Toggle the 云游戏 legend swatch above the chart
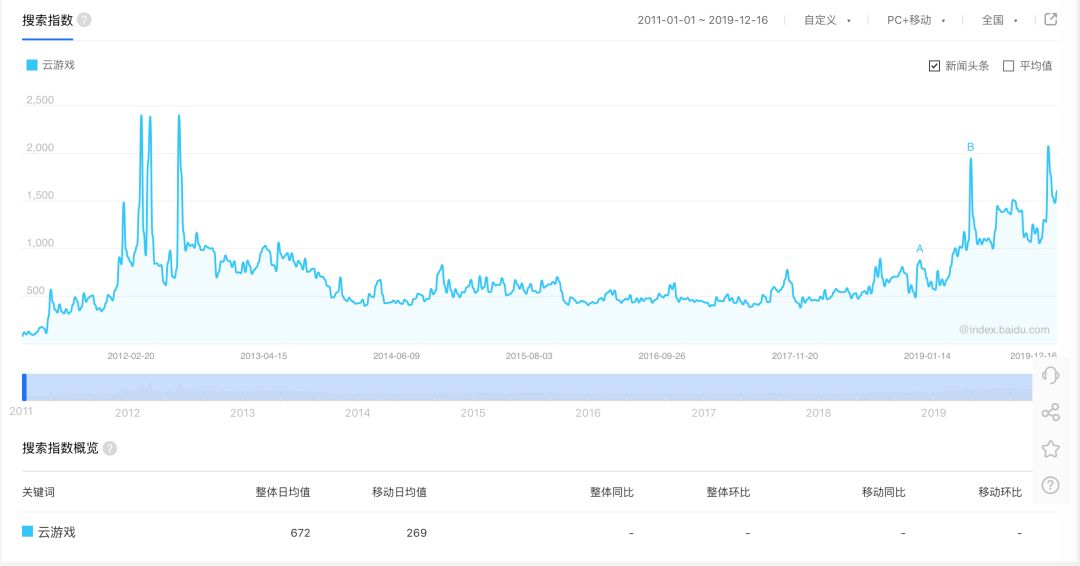Screen dimensions: 1080x566 coord(32,65)
